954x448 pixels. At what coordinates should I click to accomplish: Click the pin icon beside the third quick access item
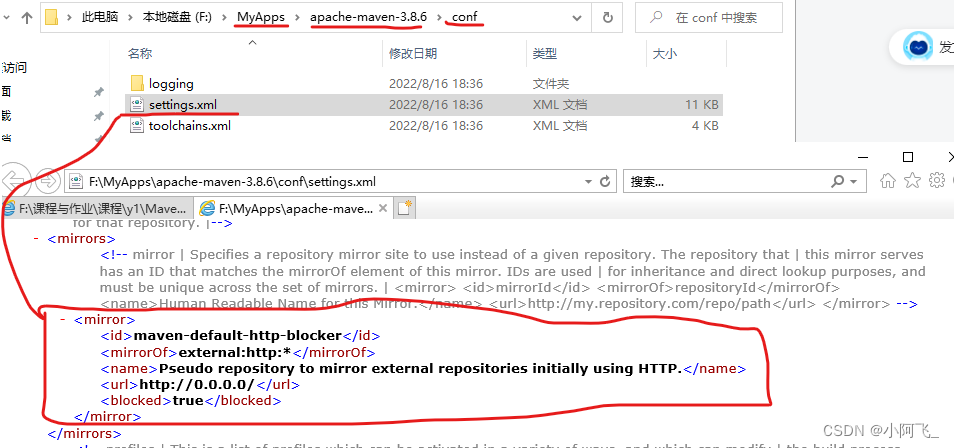(99, 139)
